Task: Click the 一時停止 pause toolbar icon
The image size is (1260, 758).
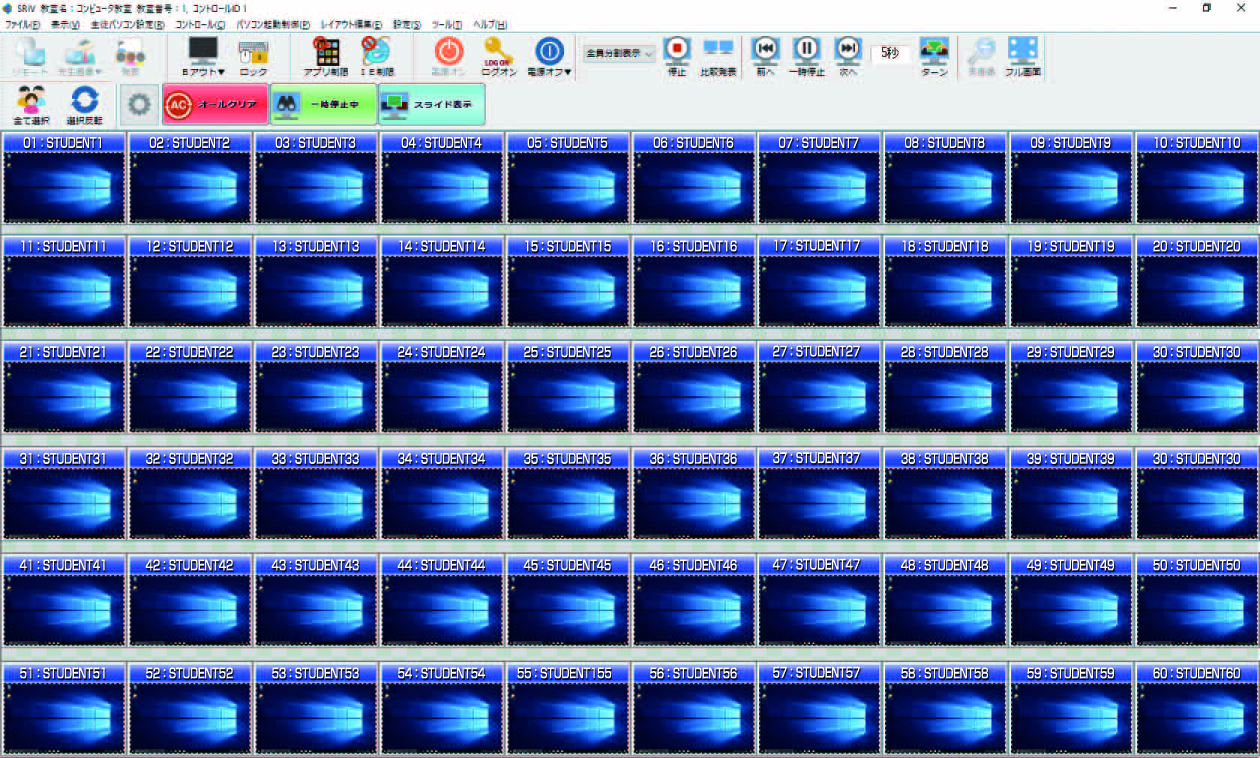Action: tap(807, 57)
